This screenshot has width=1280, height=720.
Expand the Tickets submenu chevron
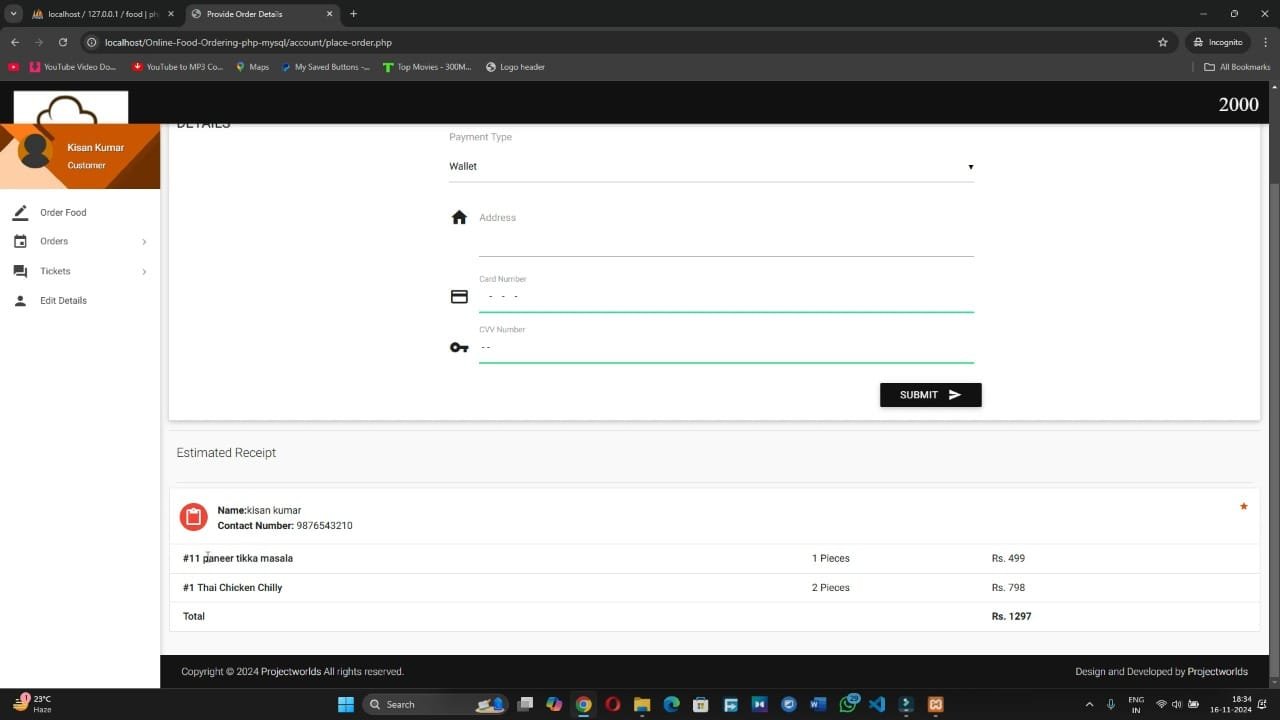[x=144, y=272]
